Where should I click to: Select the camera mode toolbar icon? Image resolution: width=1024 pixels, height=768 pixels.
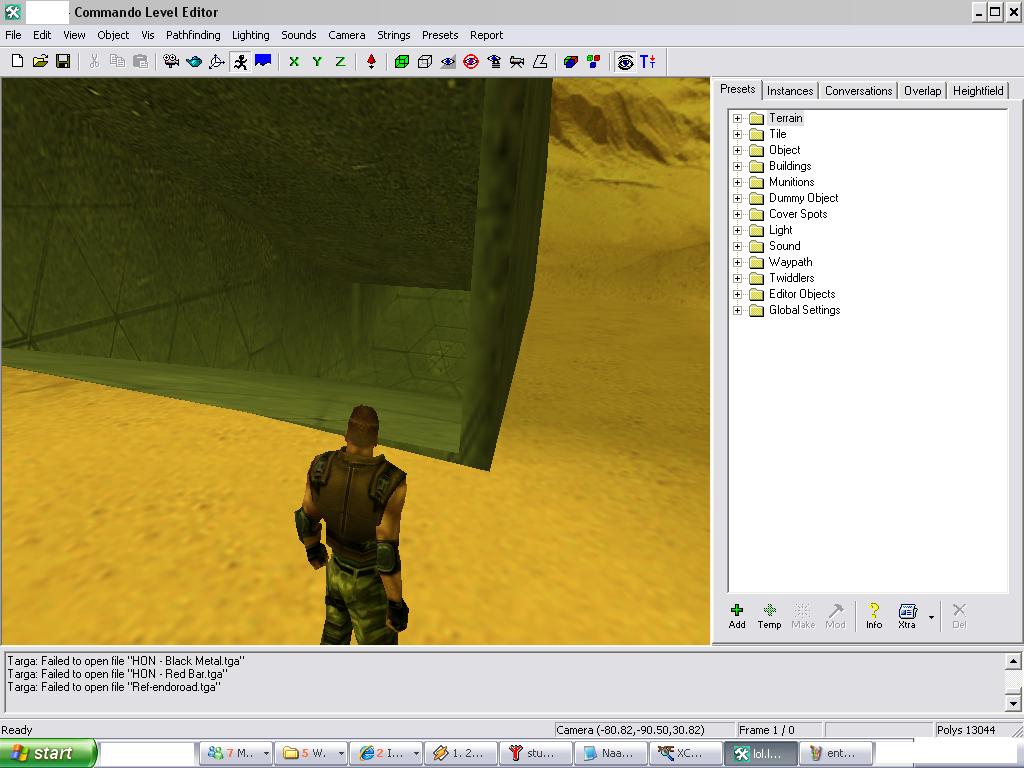point(171,61)
